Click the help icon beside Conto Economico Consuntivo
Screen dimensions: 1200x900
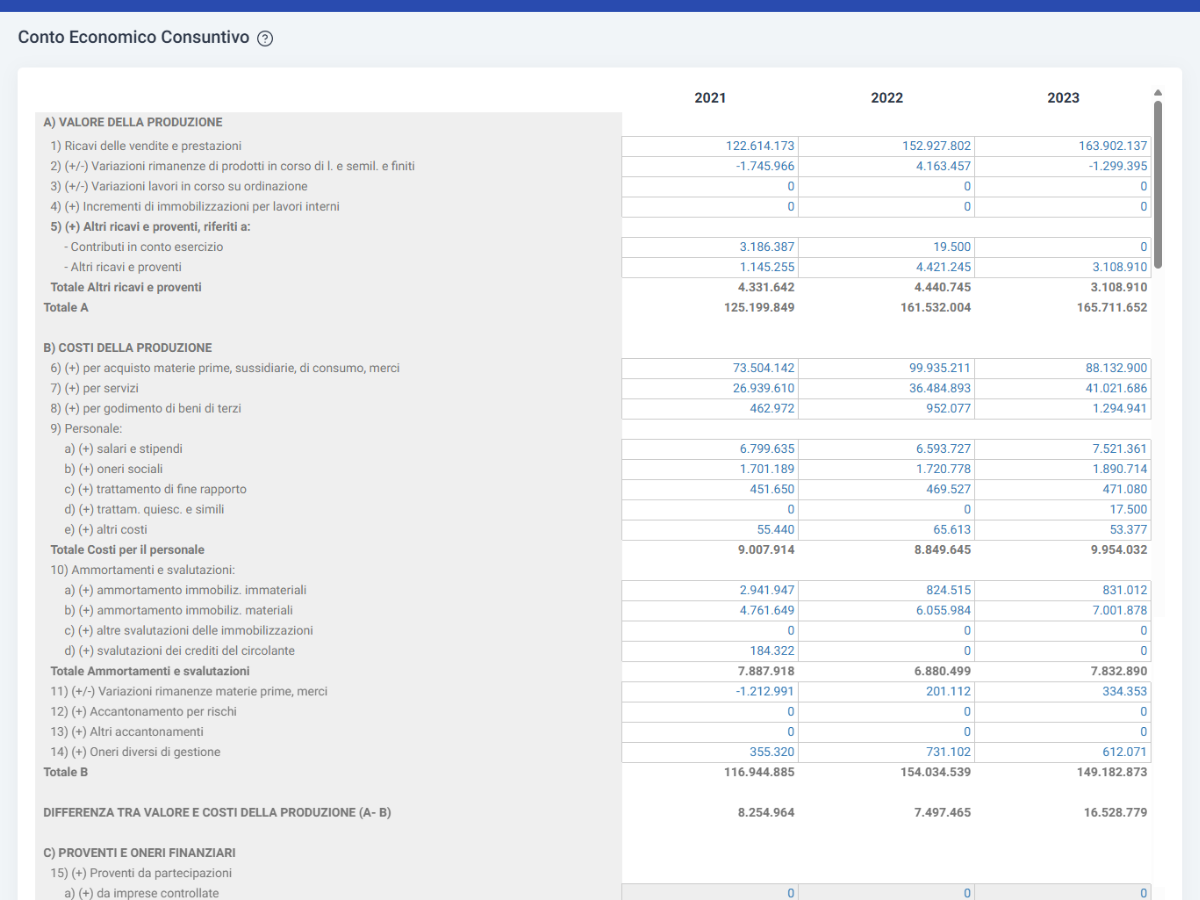(265, 39)
